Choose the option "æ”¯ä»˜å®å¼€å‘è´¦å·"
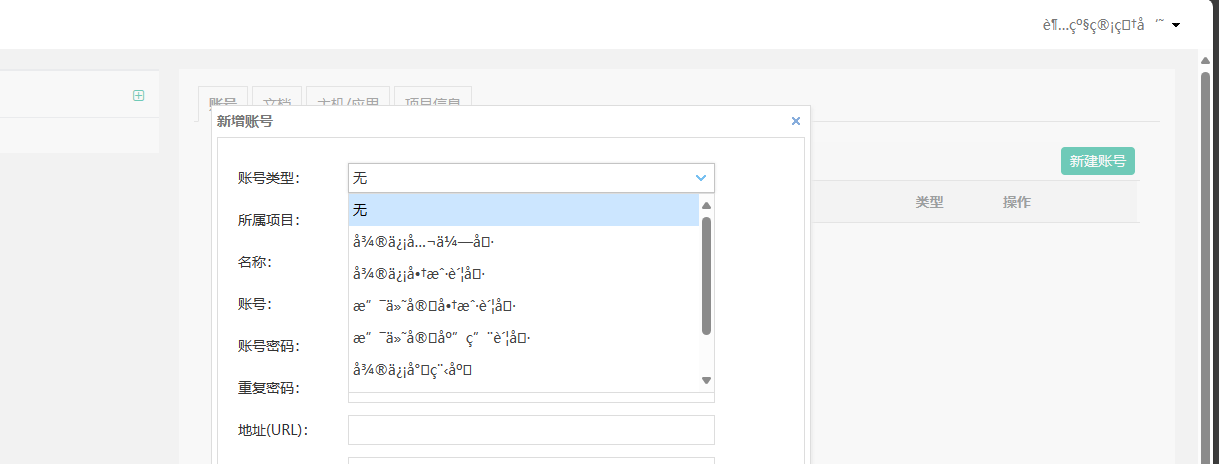 523,338
